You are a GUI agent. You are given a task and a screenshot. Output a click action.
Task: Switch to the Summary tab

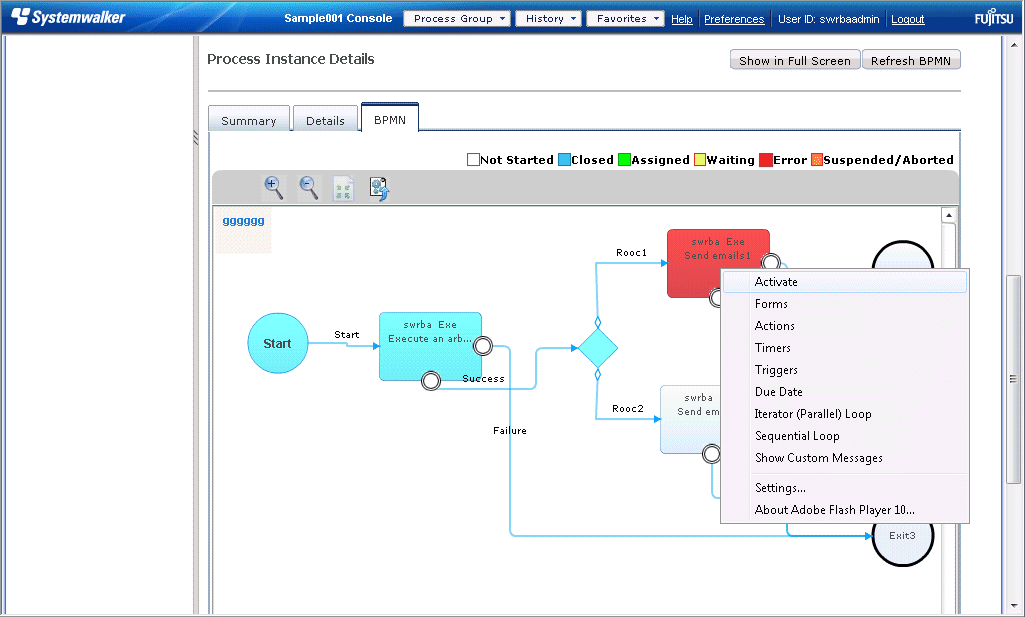[249, 120]
